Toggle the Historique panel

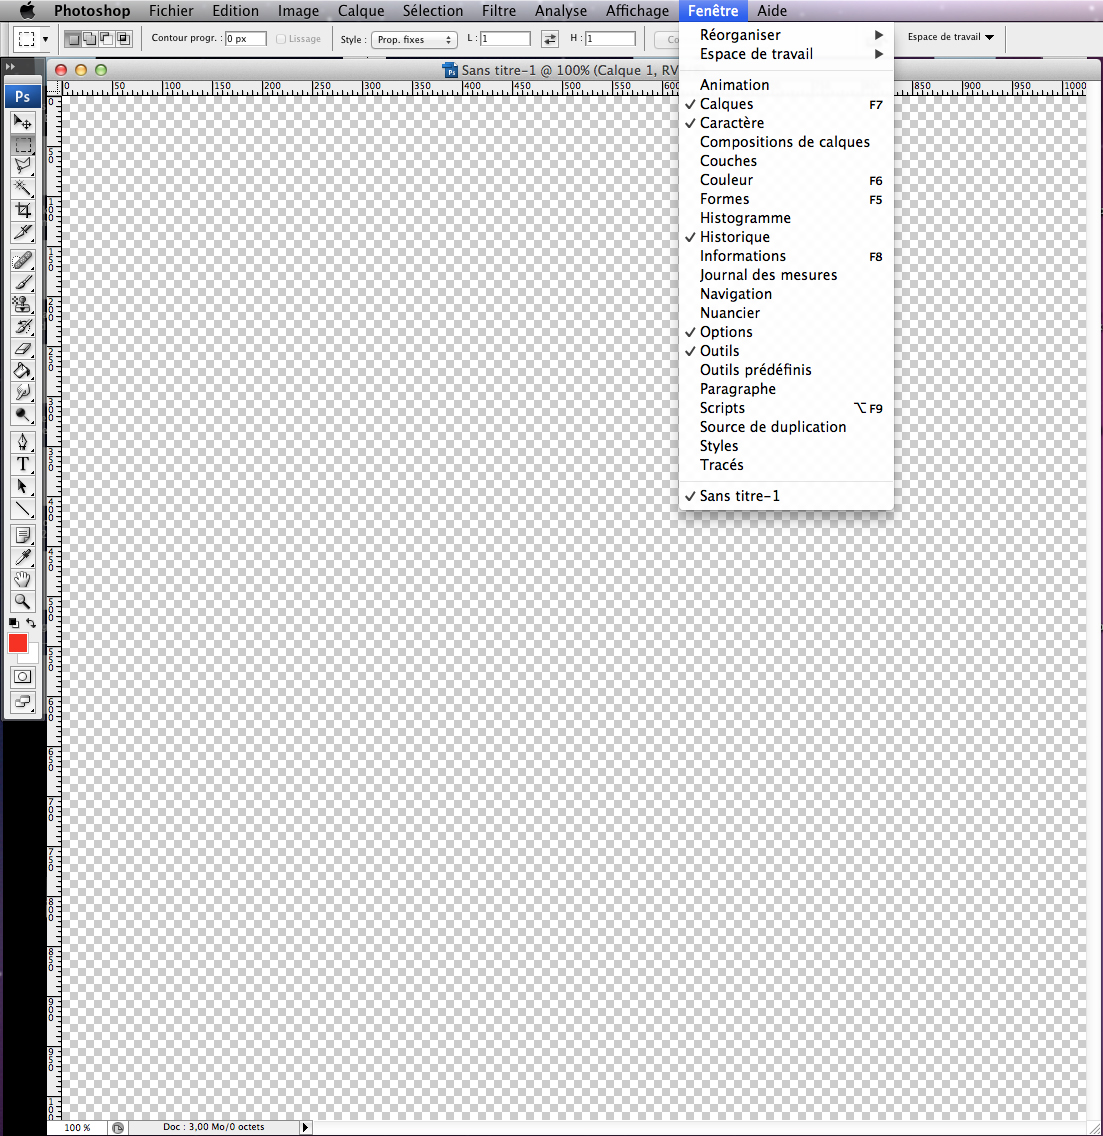(786, 237)
